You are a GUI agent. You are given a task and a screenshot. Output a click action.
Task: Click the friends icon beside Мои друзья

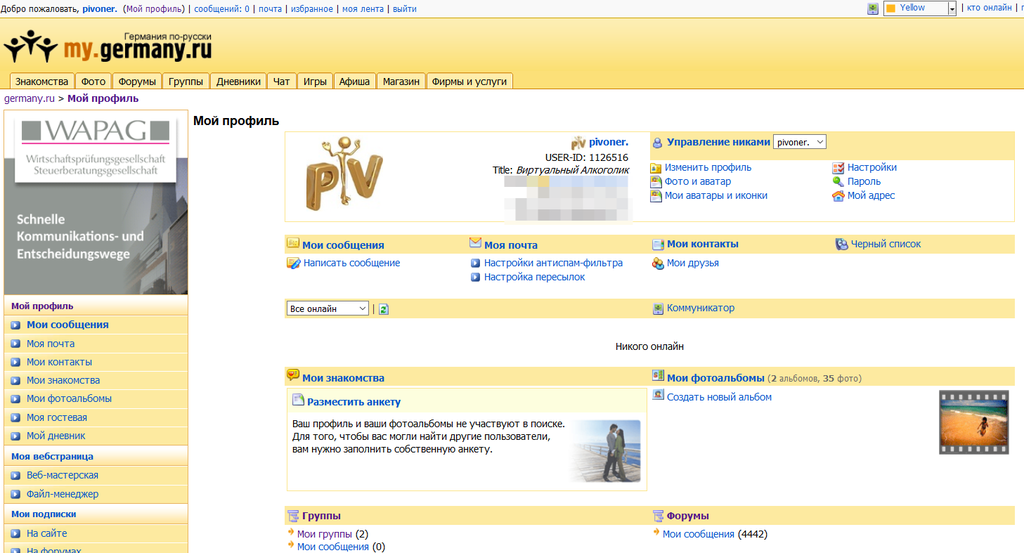(x=658, y=263)
